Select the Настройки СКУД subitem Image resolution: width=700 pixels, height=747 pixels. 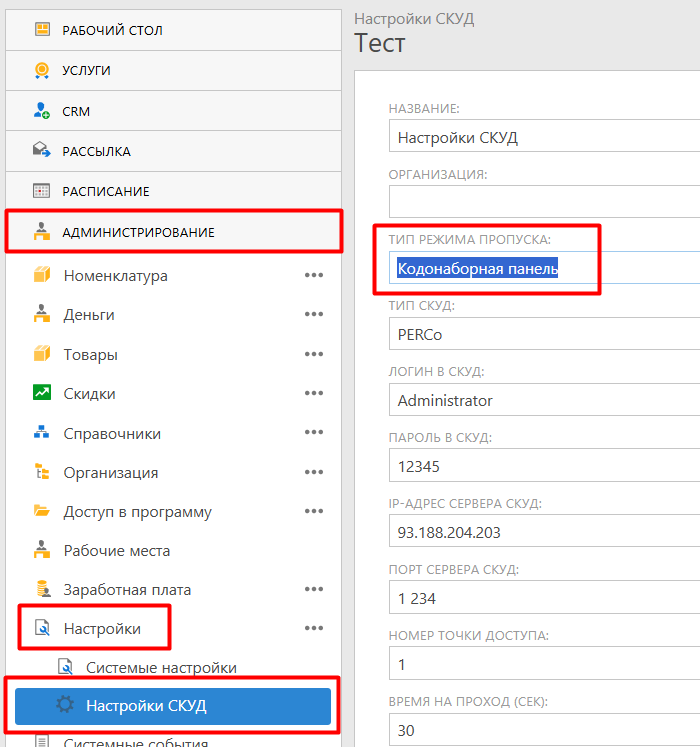pos(173,706)
